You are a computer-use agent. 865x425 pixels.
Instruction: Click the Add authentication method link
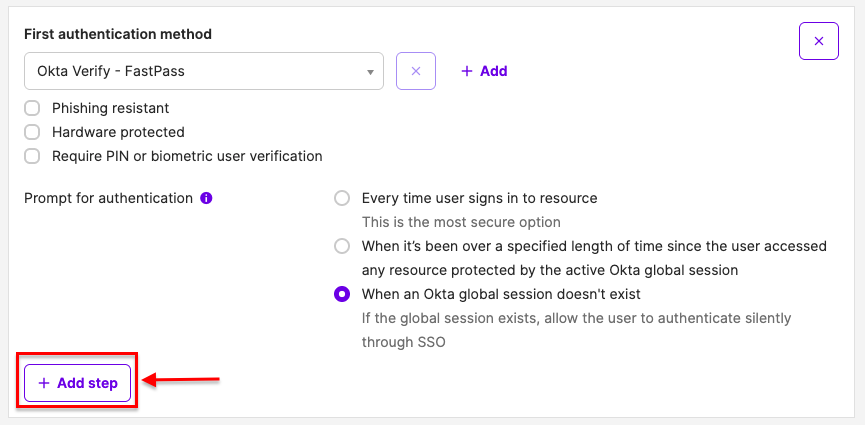(x=484, y=71)
